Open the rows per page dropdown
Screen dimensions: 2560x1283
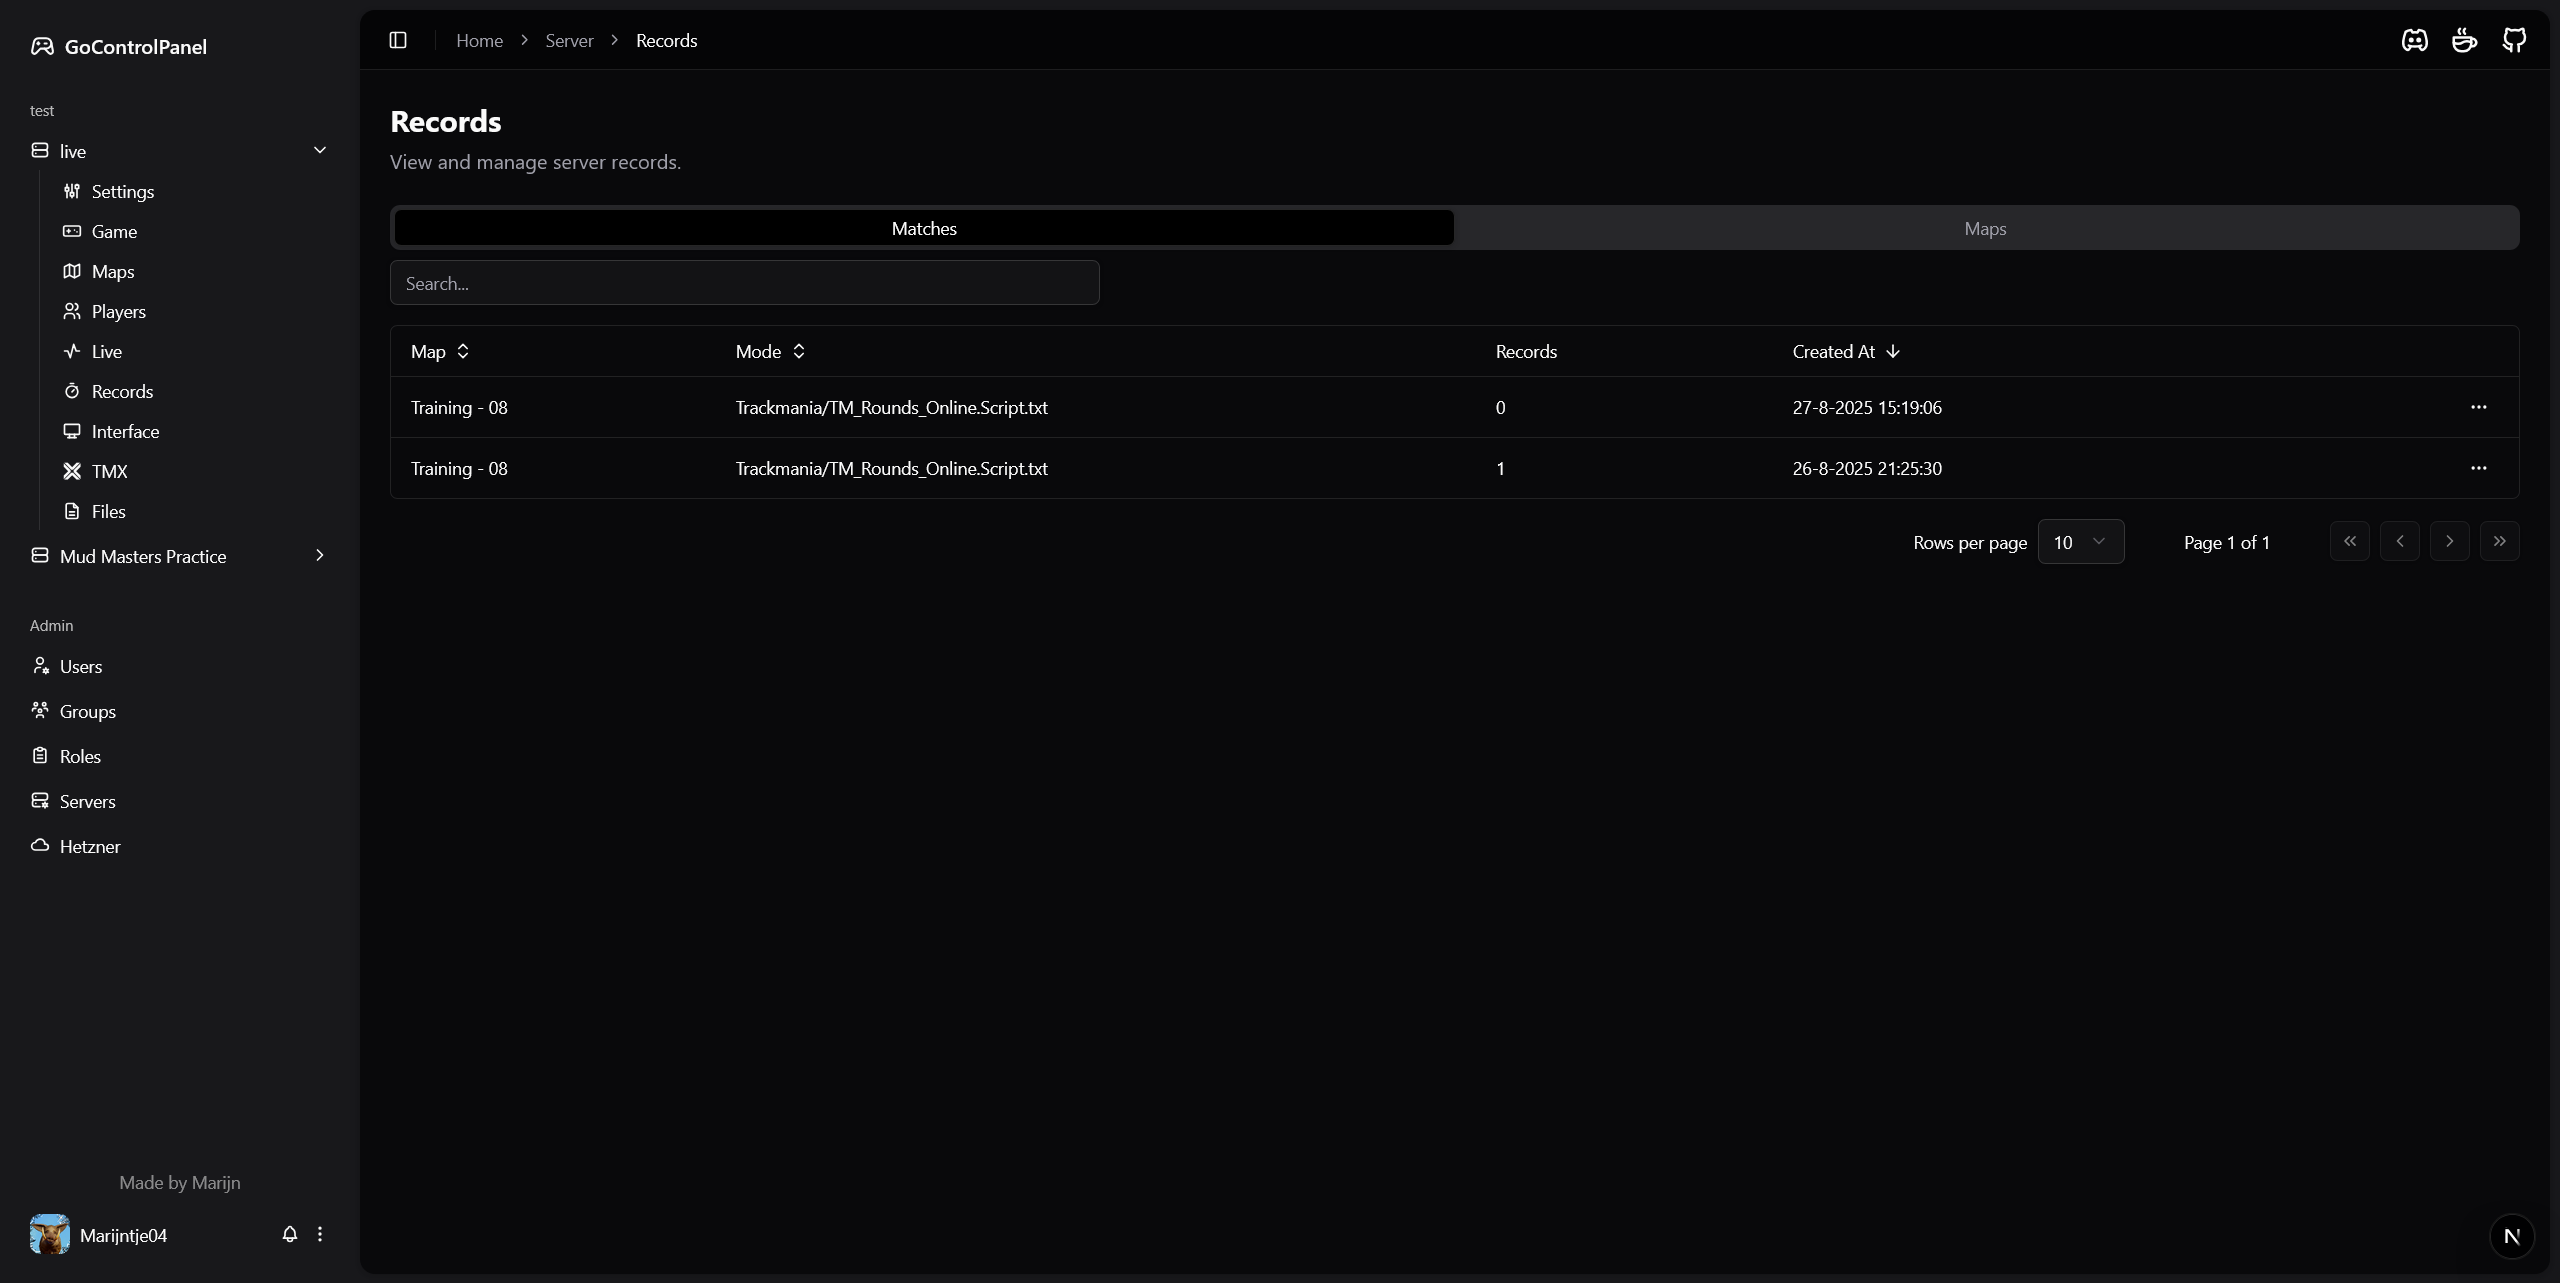coord(2080,542)
